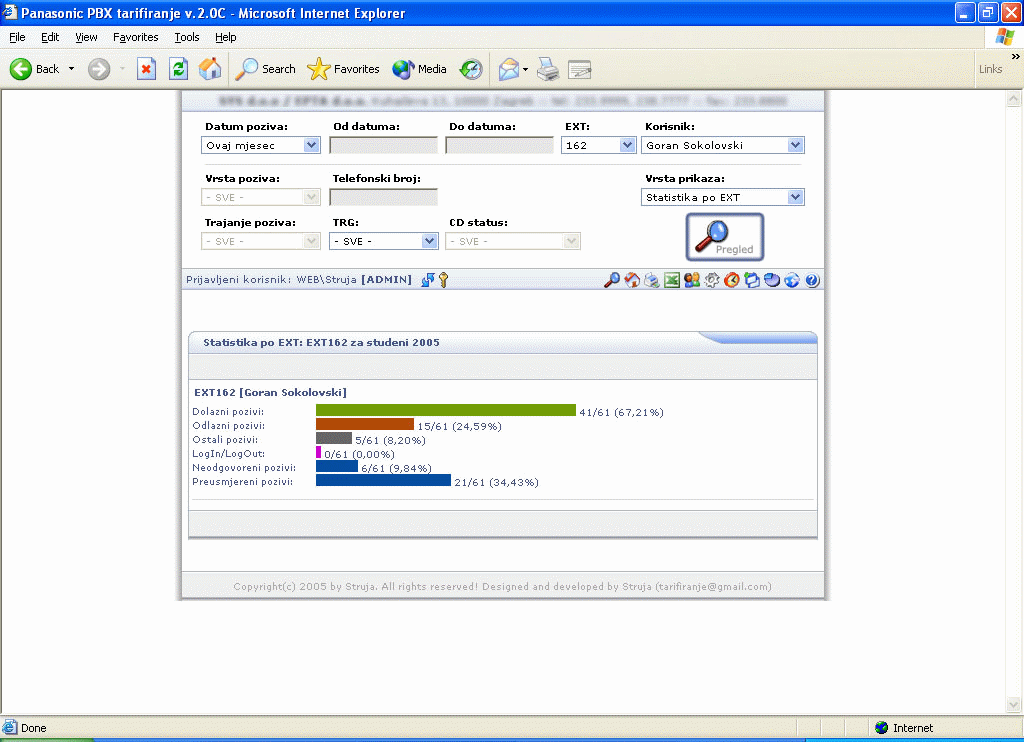Click the printer icon in the app toolbar
1024x742 pixels.
(652, 280)
